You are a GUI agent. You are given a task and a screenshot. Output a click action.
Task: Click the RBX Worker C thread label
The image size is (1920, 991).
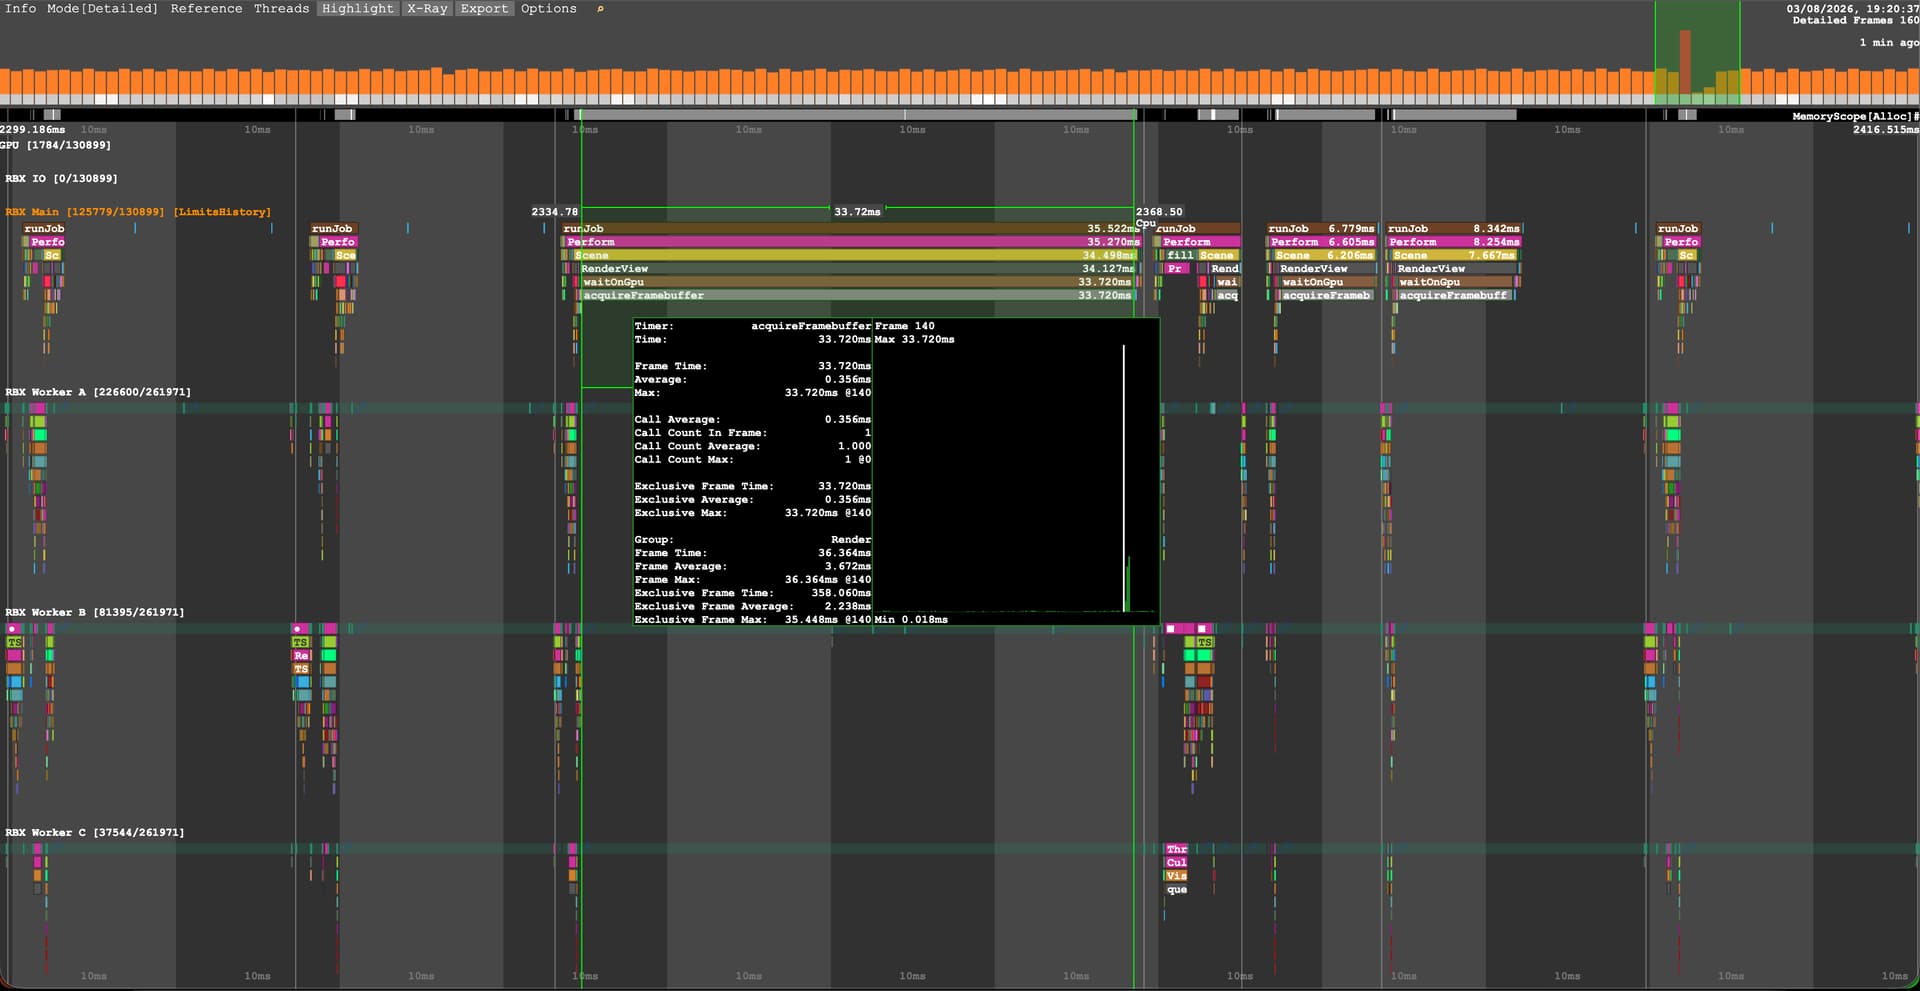(x=95, y=832)
